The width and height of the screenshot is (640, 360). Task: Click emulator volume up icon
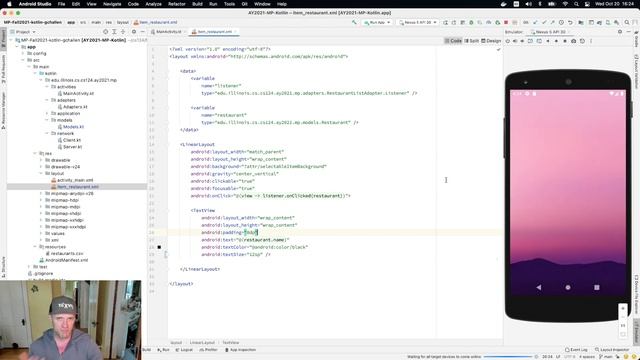515,41
